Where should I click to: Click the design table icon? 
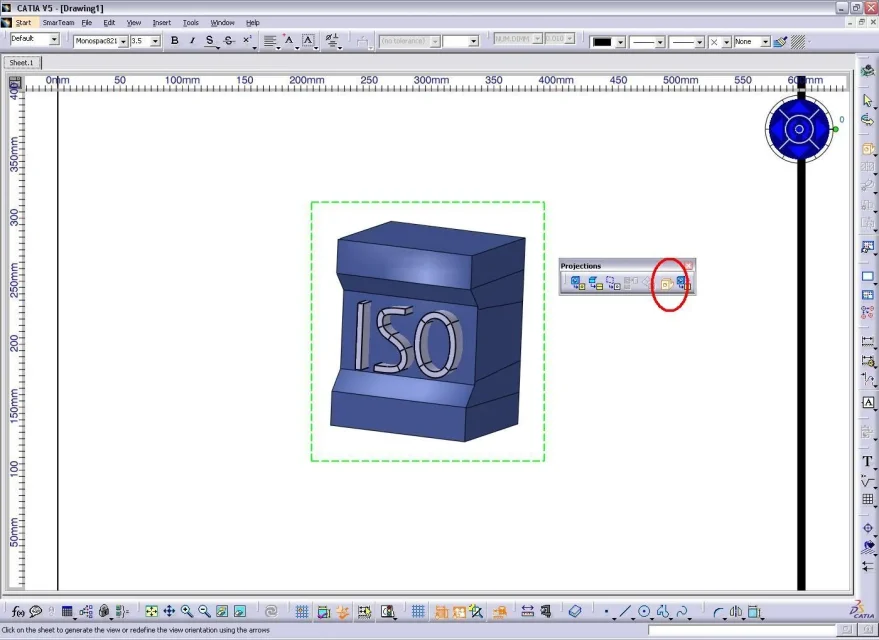coord(67,611)
